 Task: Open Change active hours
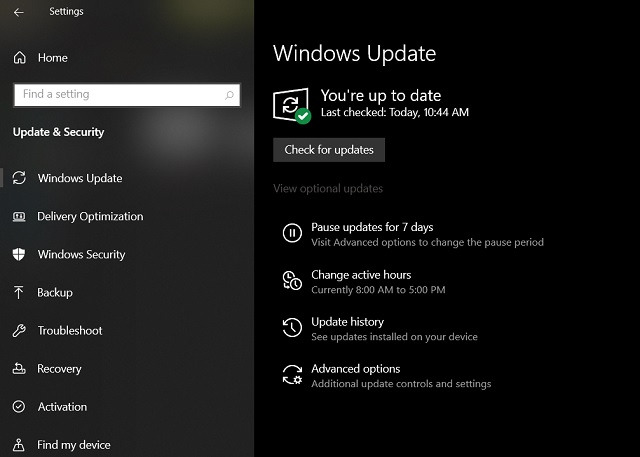point(361,275)
